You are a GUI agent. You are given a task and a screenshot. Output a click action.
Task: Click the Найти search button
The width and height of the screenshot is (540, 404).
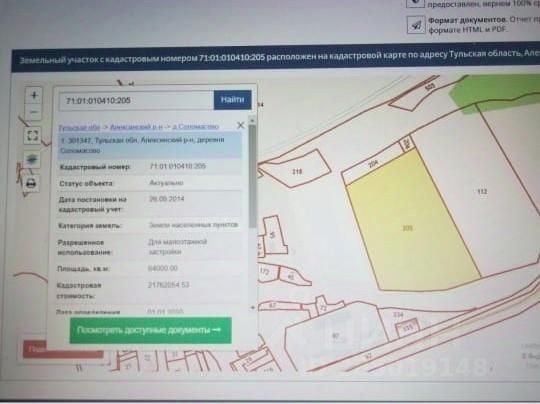(x=232, y=100)
